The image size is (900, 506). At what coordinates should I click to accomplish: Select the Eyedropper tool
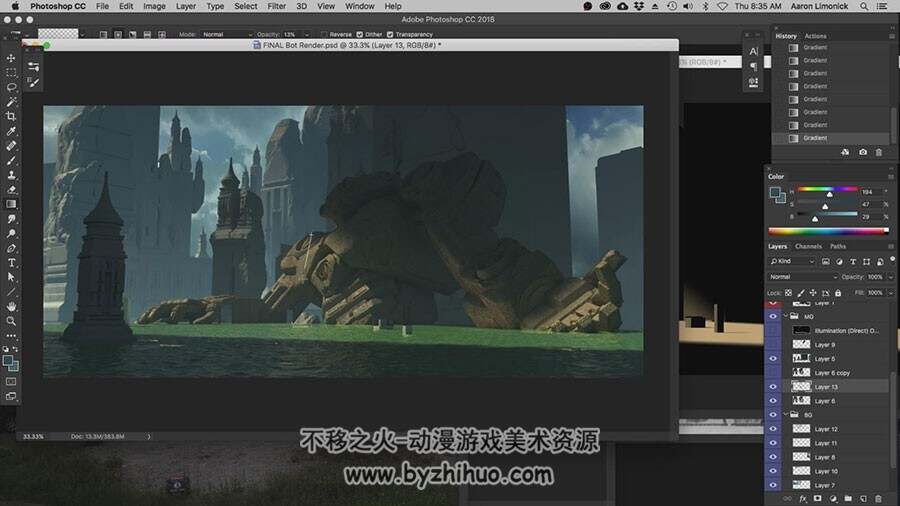point(11,131)
